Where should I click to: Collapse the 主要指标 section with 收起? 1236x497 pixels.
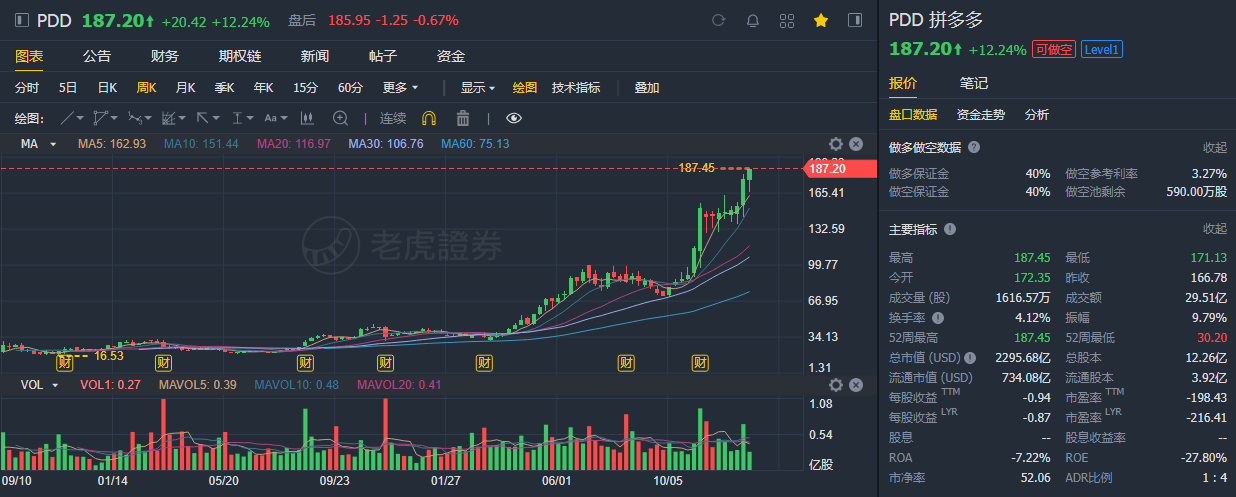coord(1214,229)
